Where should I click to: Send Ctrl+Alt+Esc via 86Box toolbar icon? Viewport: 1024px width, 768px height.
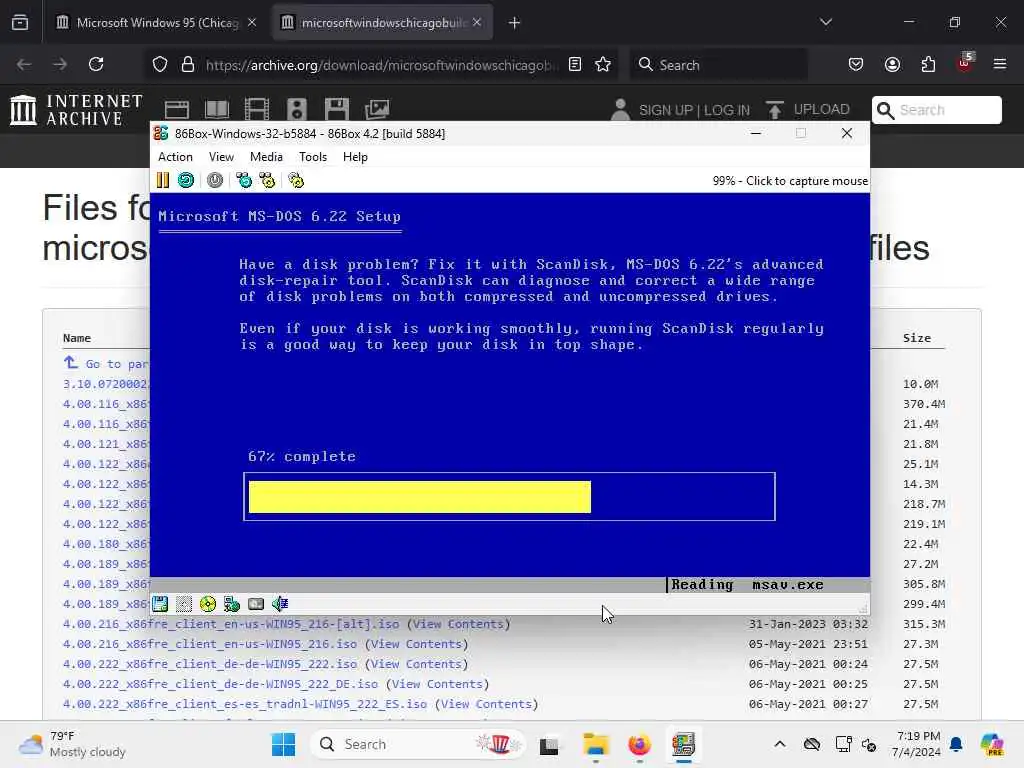coord(267,180)
